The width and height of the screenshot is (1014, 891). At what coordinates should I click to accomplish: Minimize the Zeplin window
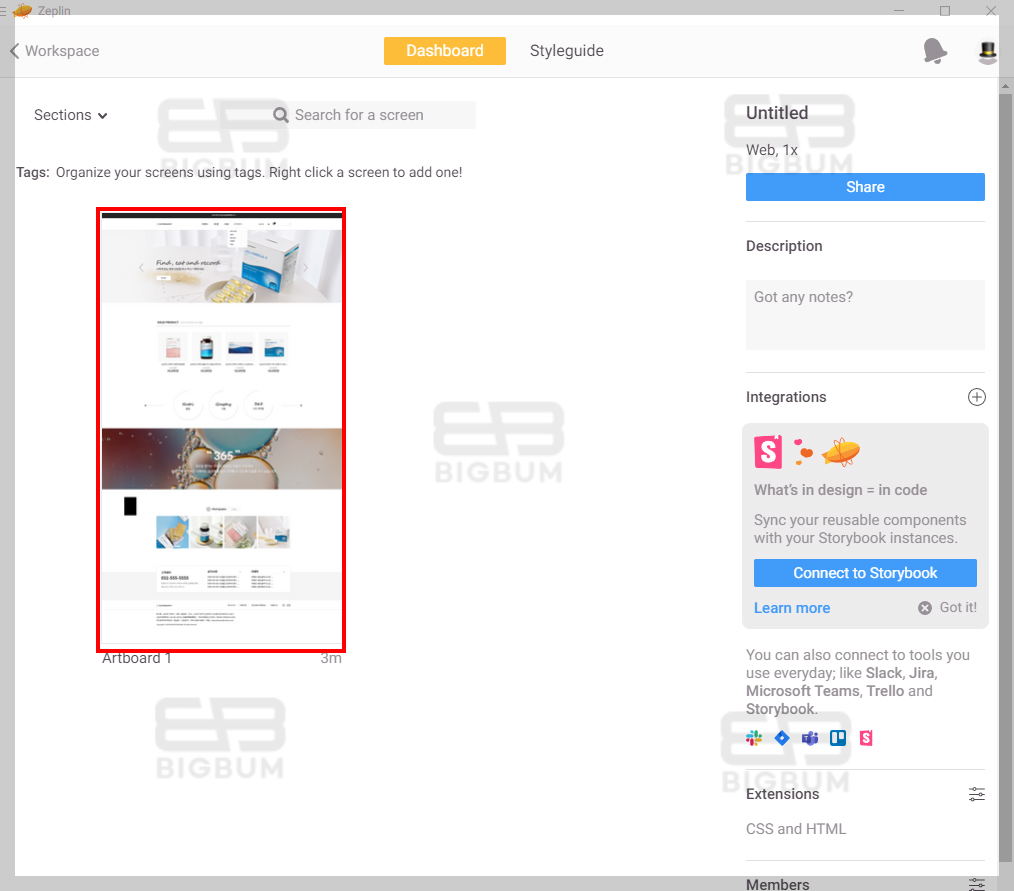[899, 11]
